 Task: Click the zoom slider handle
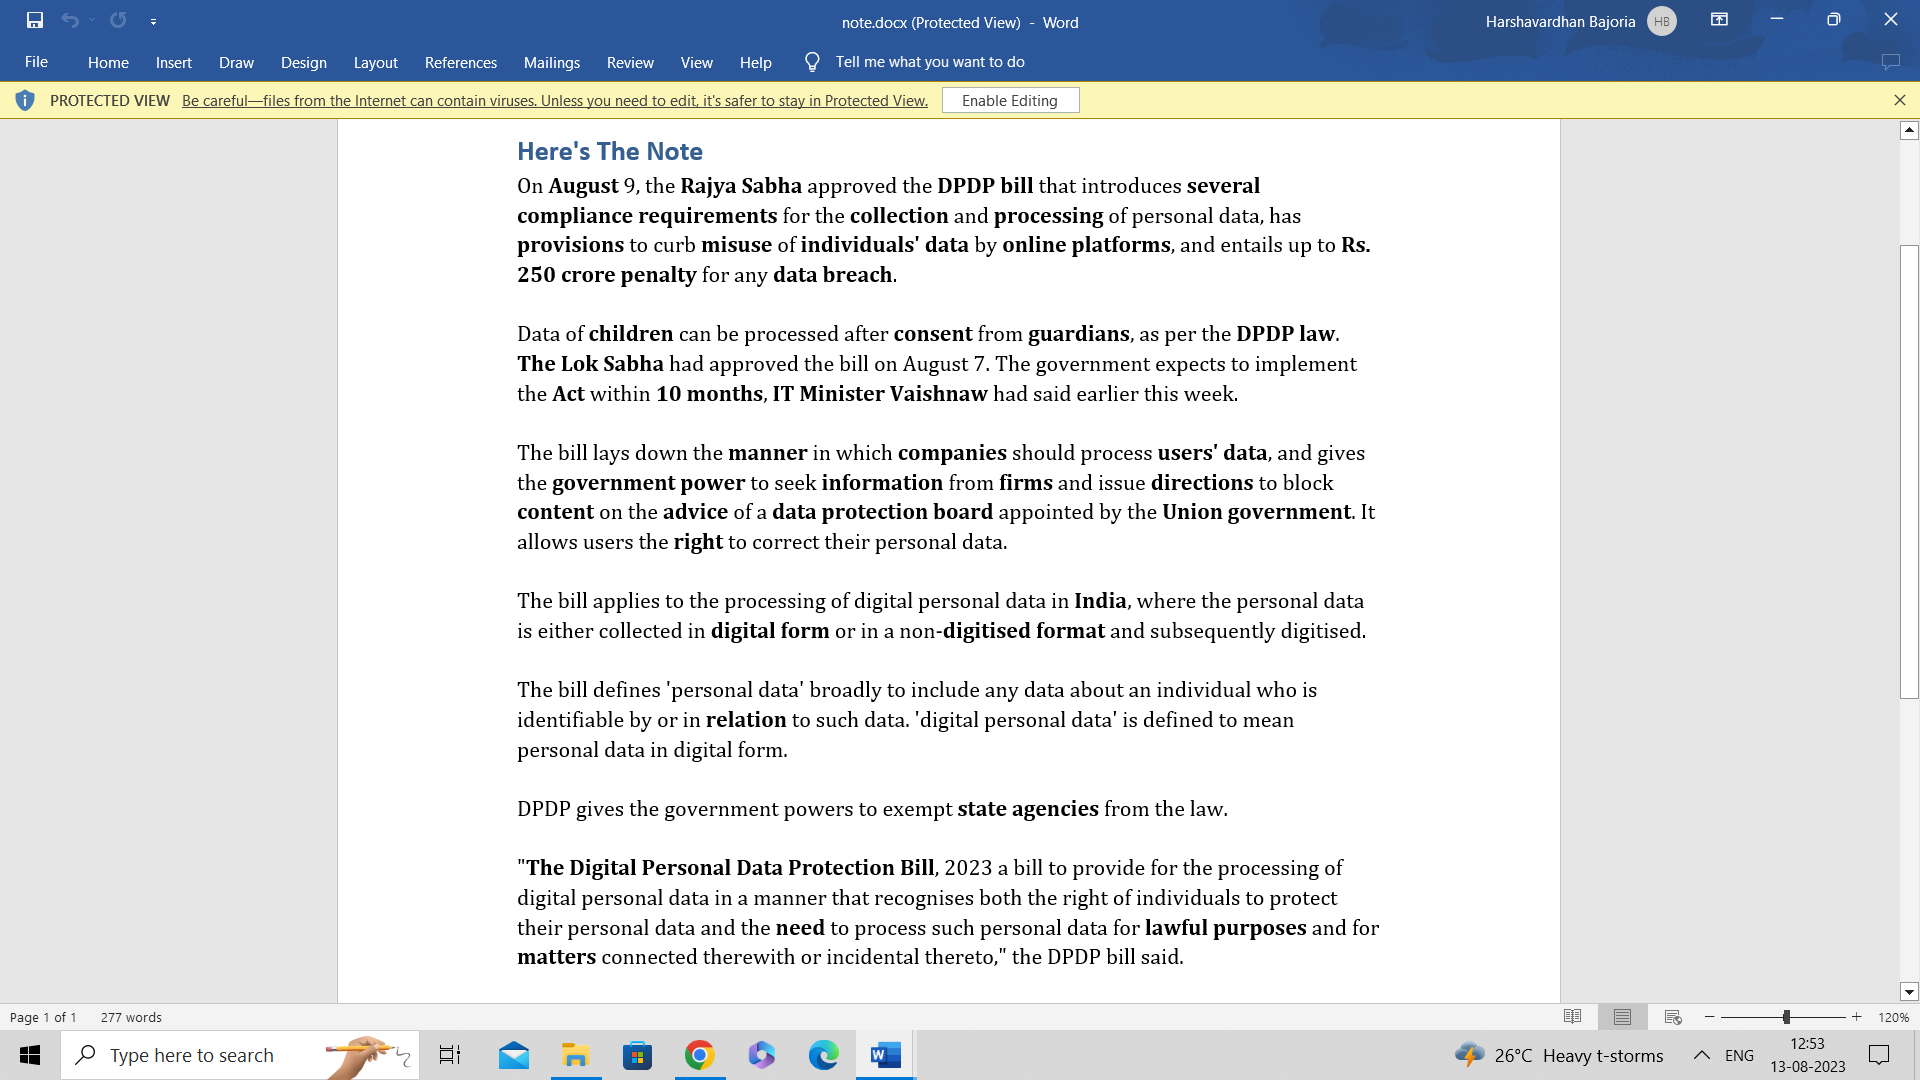coord(1786,1017)
